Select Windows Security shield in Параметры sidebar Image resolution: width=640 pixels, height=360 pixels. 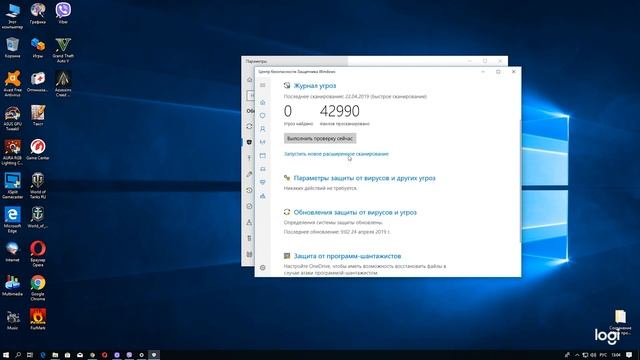(249, 142)
